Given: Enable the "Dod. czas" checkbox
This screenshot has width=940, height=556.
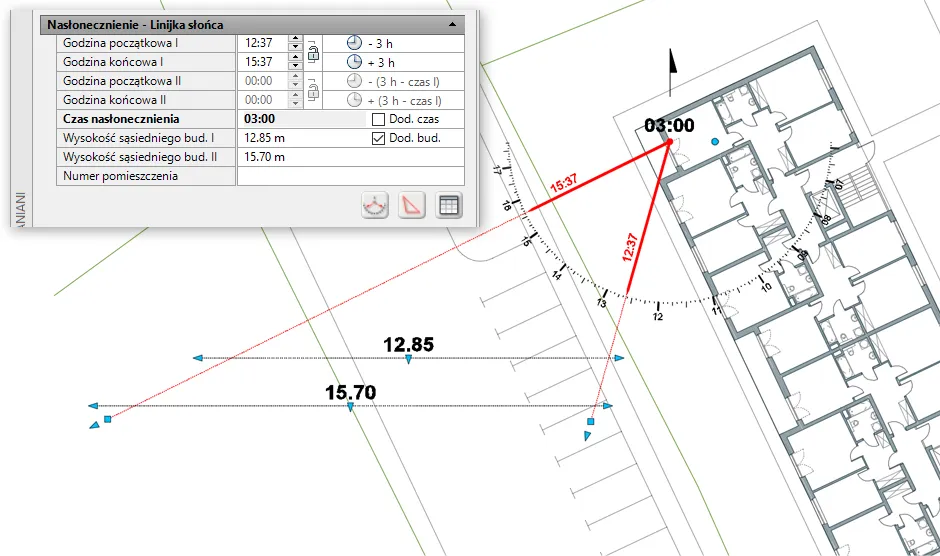Looking at the screenshot, I should point(378,120).
